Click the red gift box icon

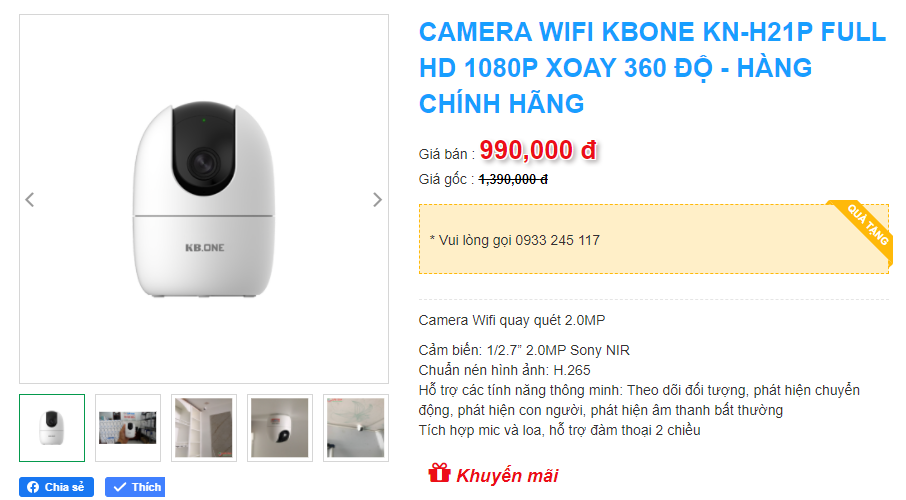[439, 473]
